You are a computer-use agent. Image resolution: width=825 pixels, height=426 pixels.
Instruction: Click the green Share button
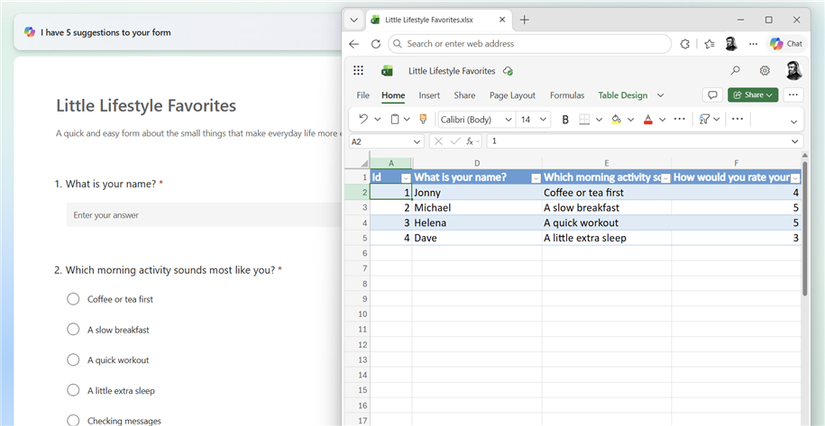coord(753,95)
